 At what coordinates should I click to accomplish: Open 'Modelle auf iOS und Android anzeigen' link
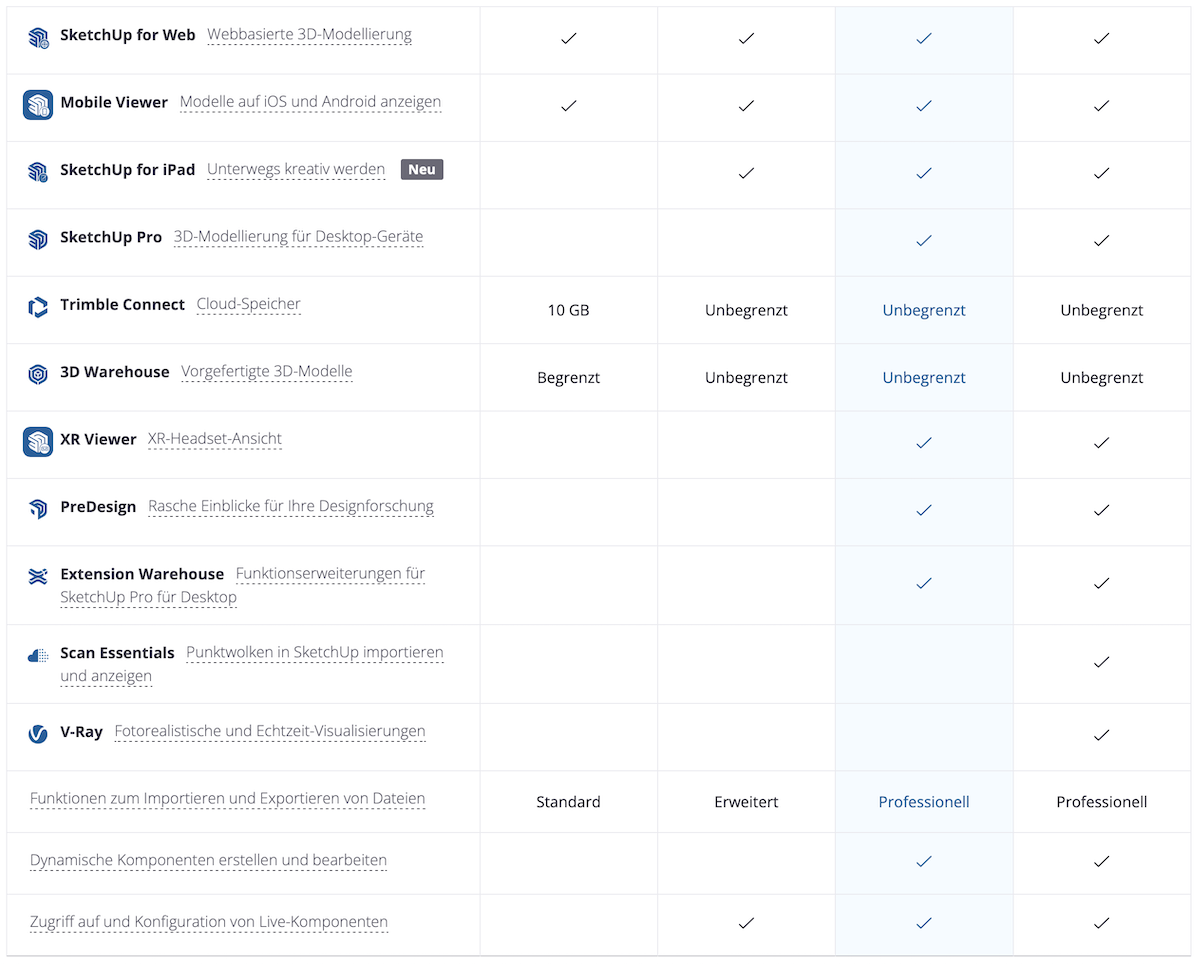pyautogui.click(x=310, y=102)
